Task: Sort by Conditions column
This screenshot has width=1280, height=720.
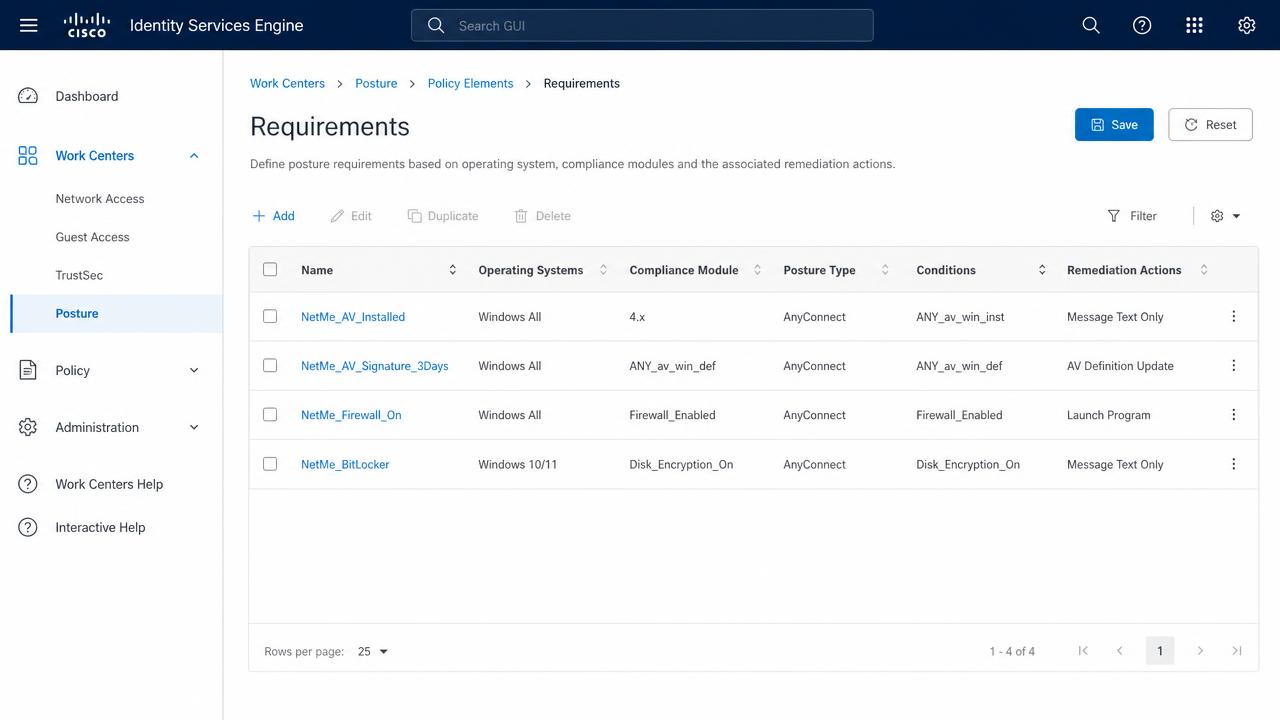Action: 1042,270
